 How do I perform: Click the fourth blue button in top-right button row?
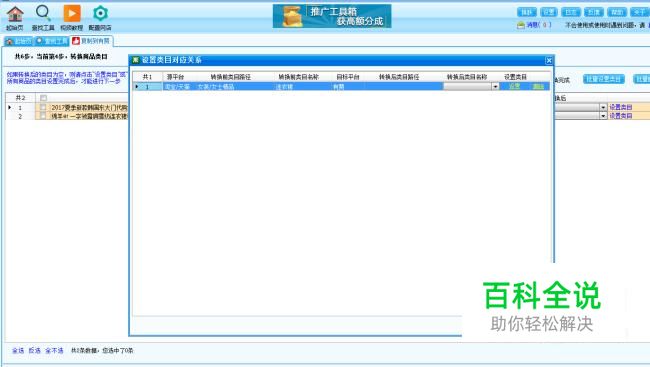pos(594,12)
